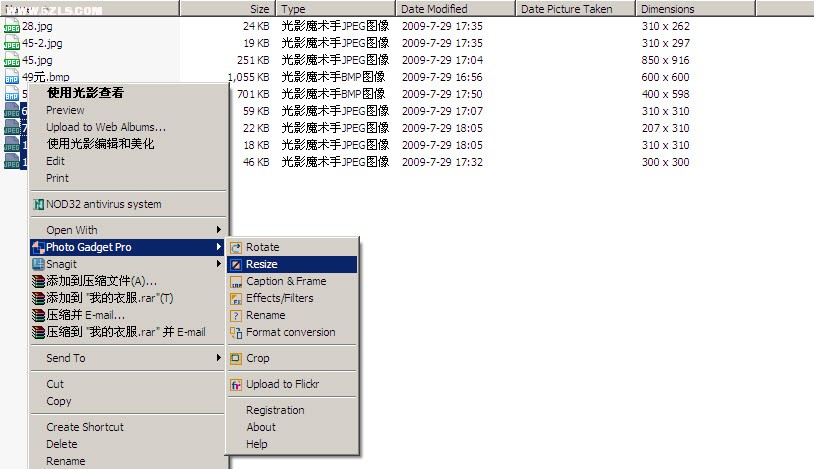
Task: Click the JPEG file icon of 45-2.jpg
Action: click(x=11, y=43)
